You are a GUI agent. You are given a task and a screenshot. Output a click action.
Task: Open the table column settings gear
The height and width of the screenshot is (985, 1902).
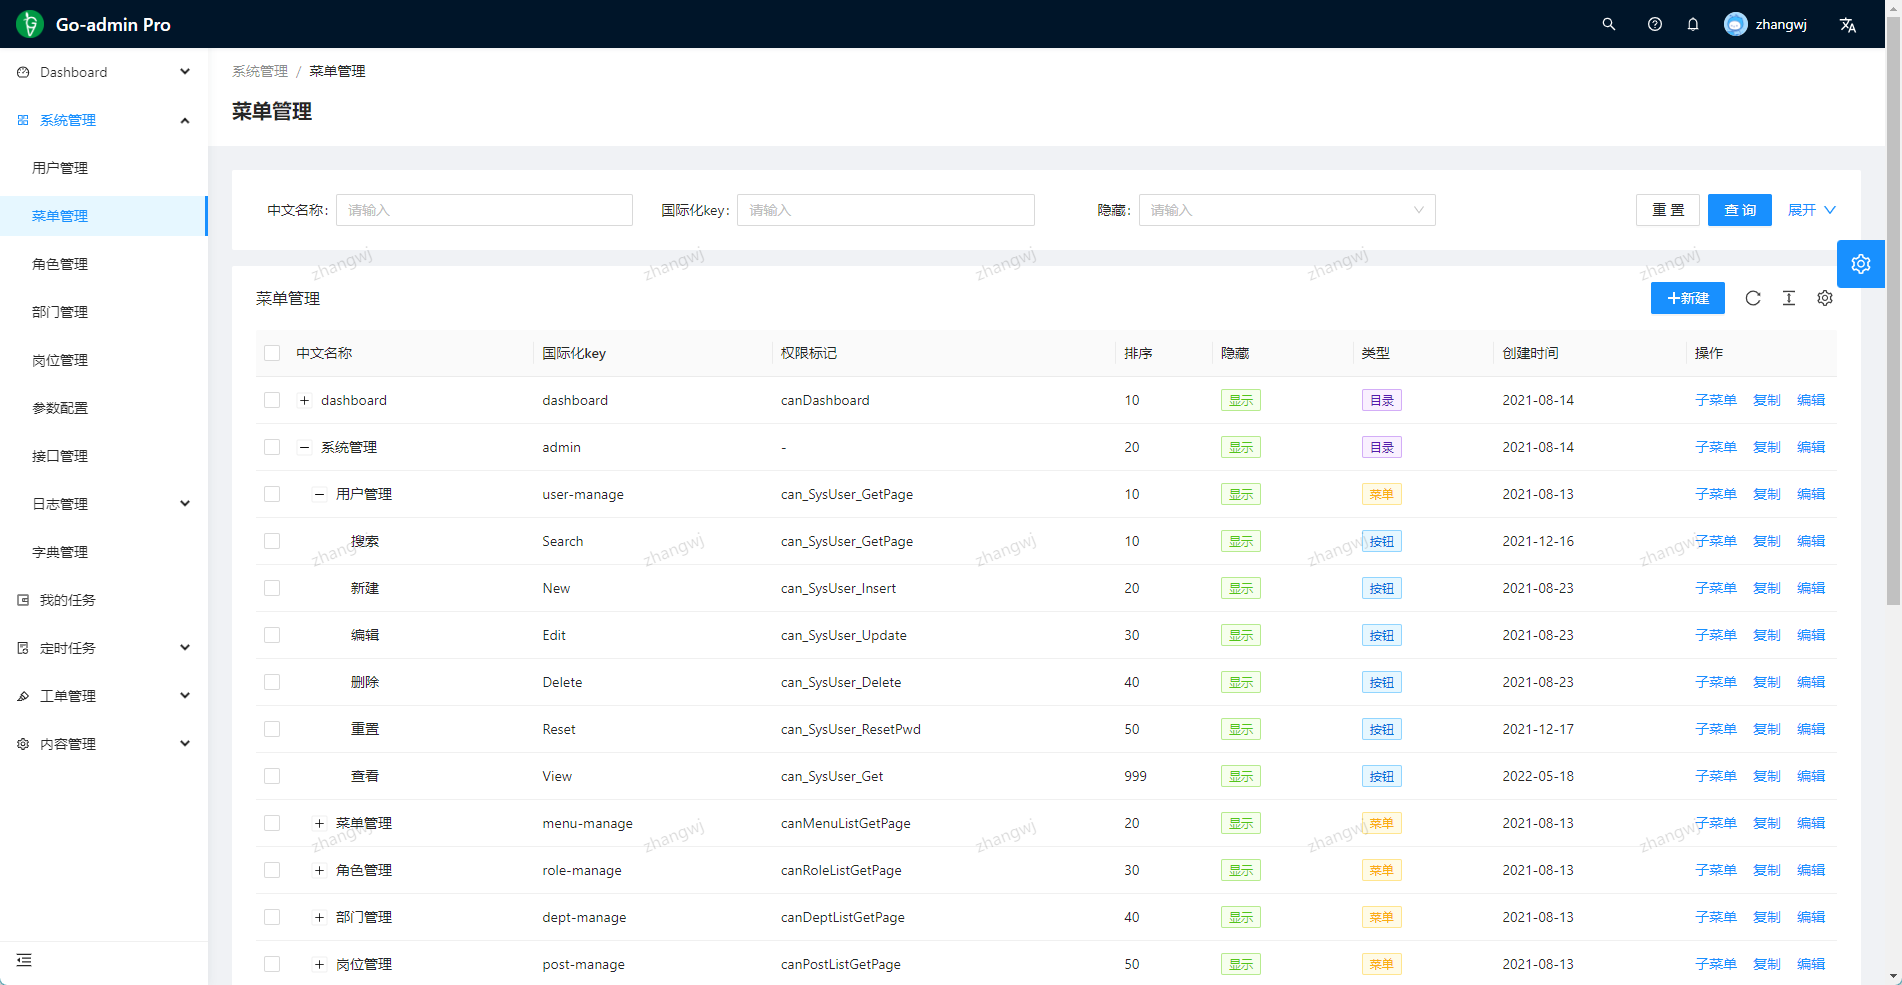1825,298
